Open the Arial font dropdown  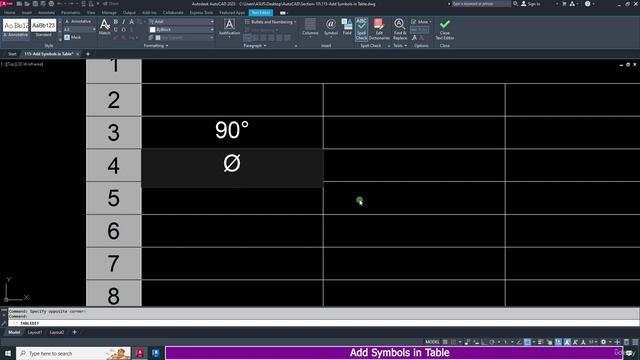point(181,22)
